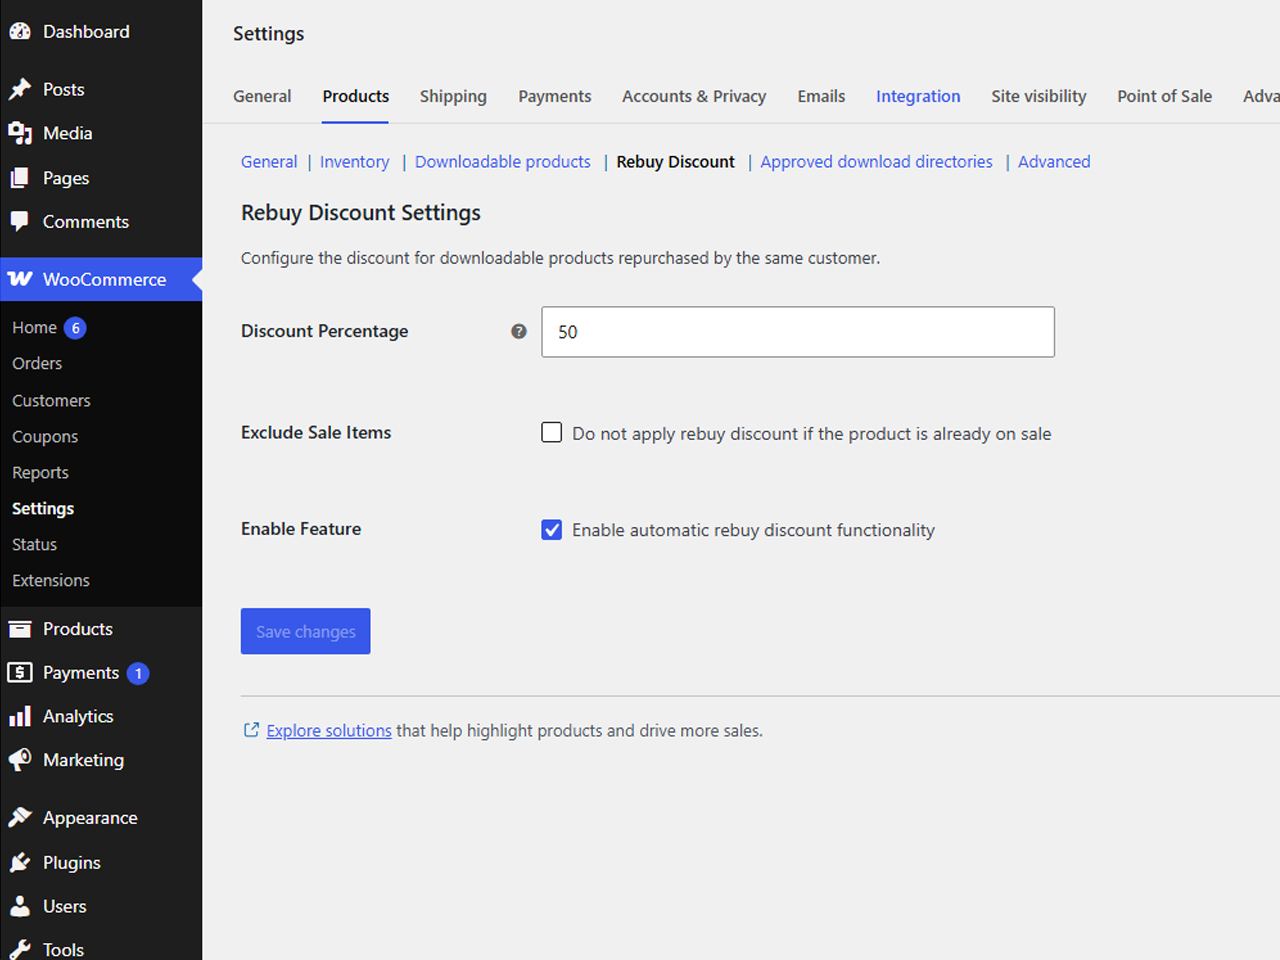Click the Analytics bar chart icon
This screenshot has height=960, width=1280.
(20, 716)
